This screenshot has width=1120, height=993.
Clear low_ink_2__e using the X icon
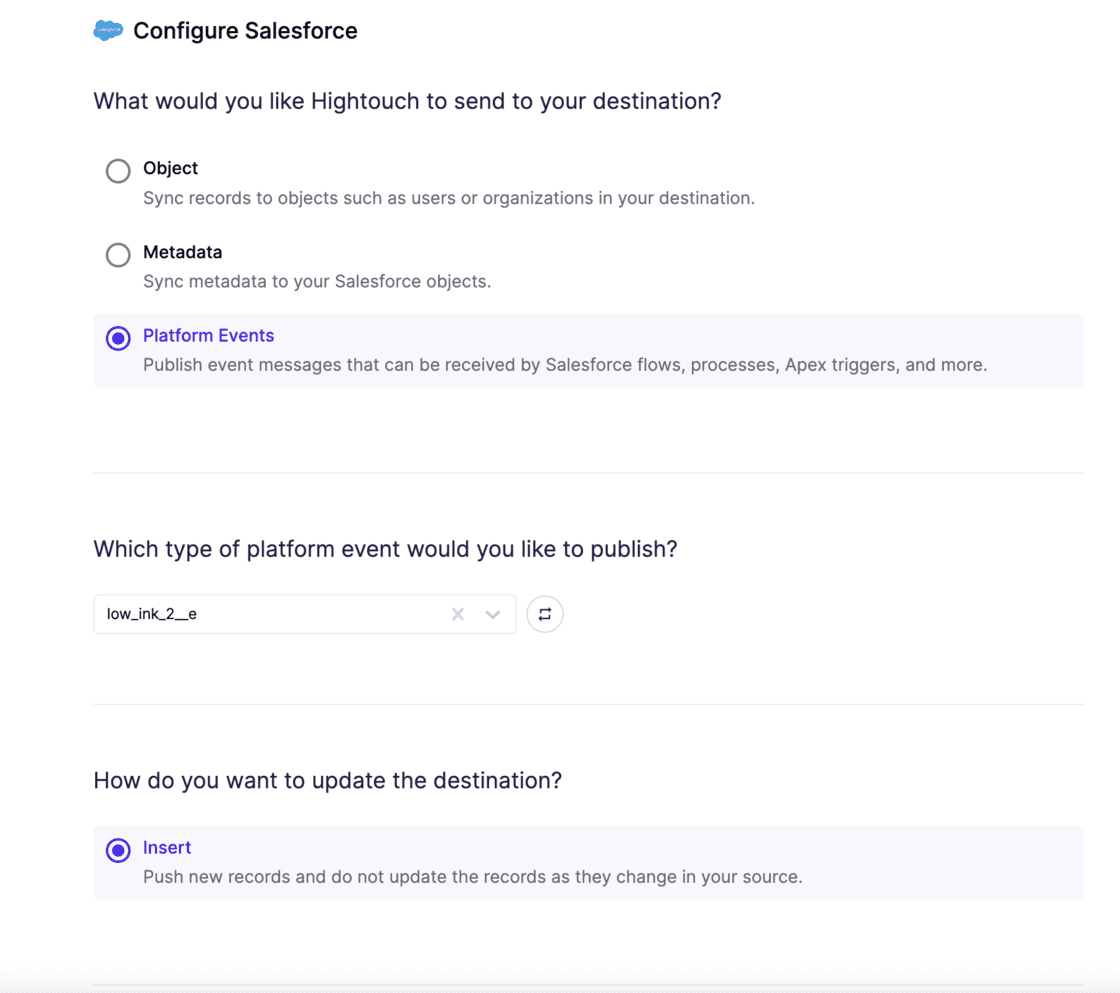pyautogui.click(x=457, y=614)
